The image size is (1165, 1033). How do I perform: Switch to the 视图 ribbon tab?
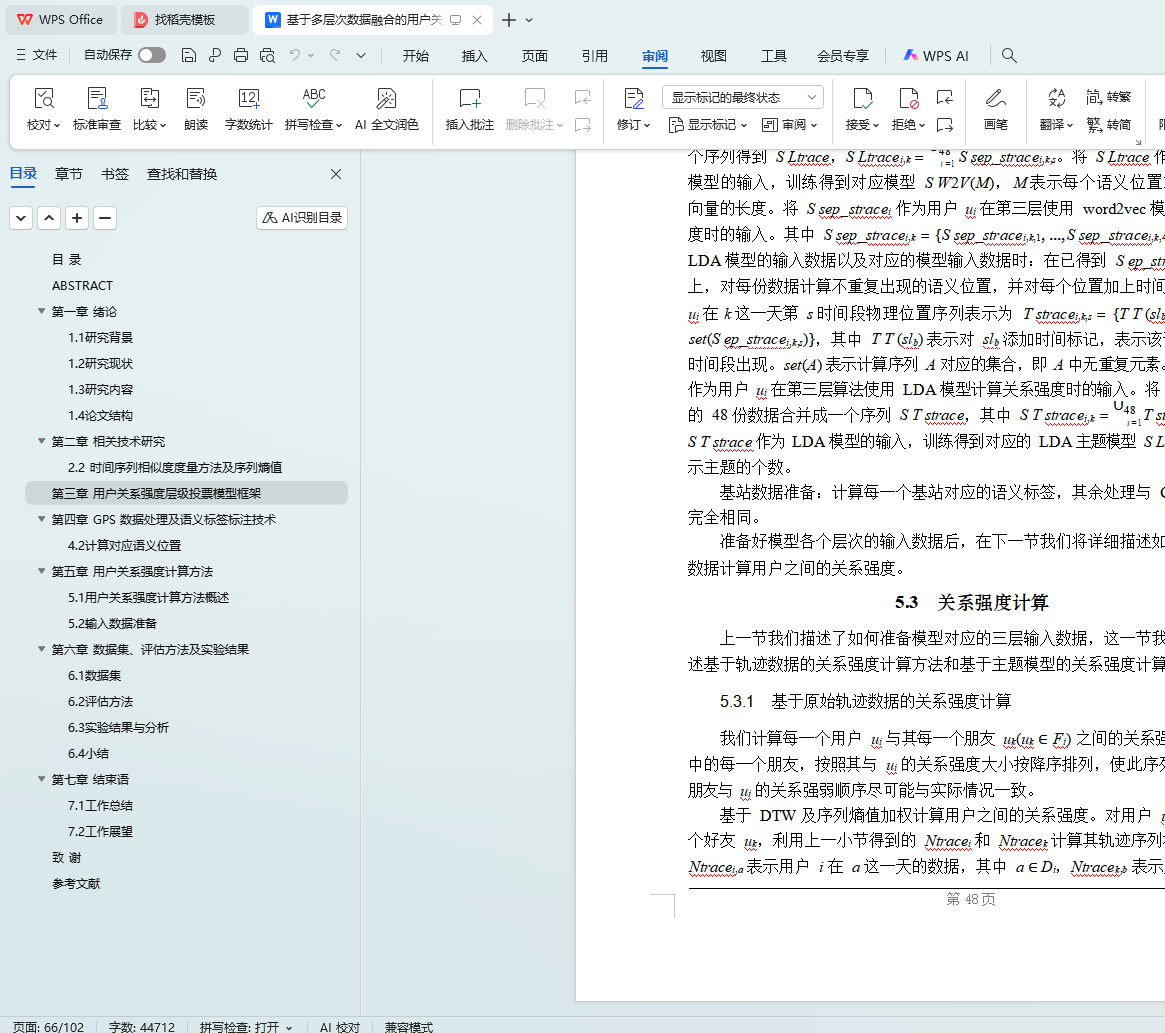713,56
